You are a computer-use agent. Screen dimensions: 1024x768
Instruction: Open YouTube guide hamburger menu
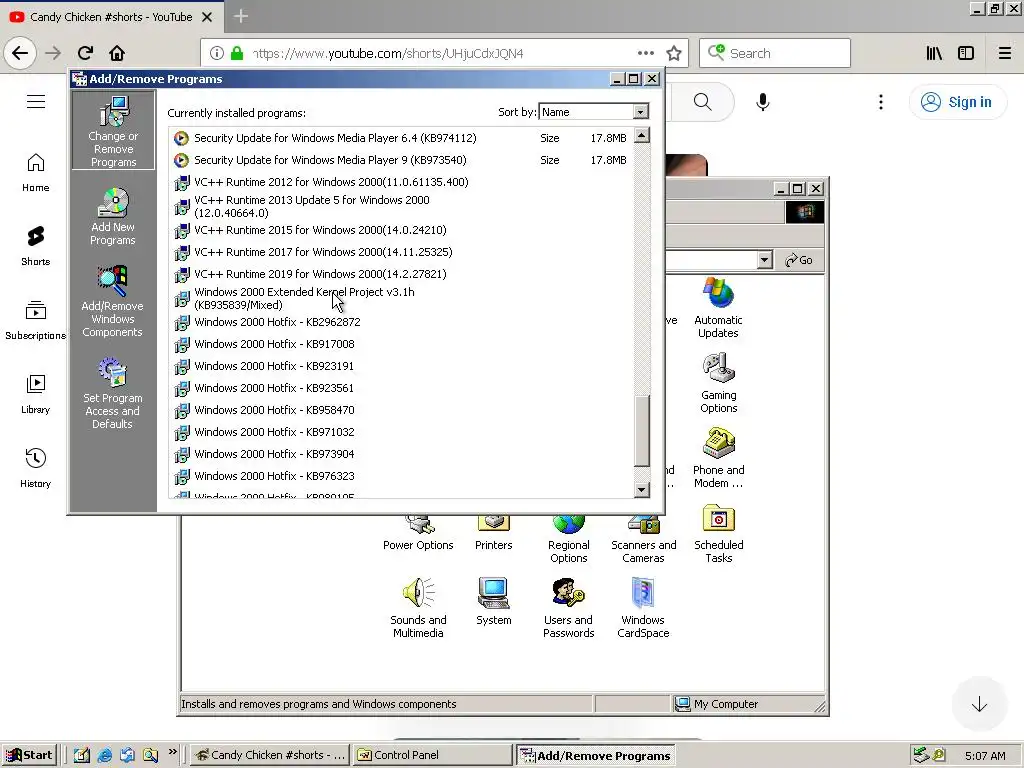click(x=36, y=102)
